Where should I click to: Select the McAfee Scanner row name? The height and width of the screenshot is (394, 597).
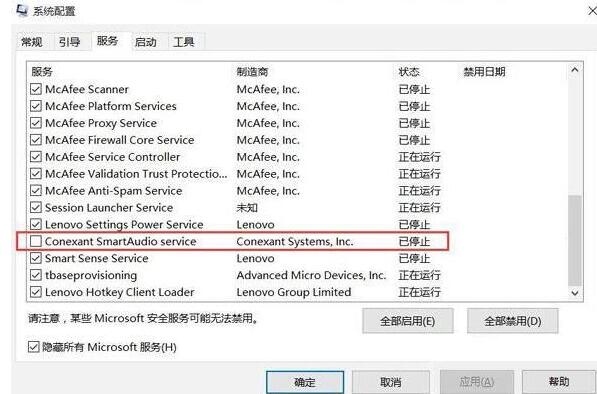(87, 89)
